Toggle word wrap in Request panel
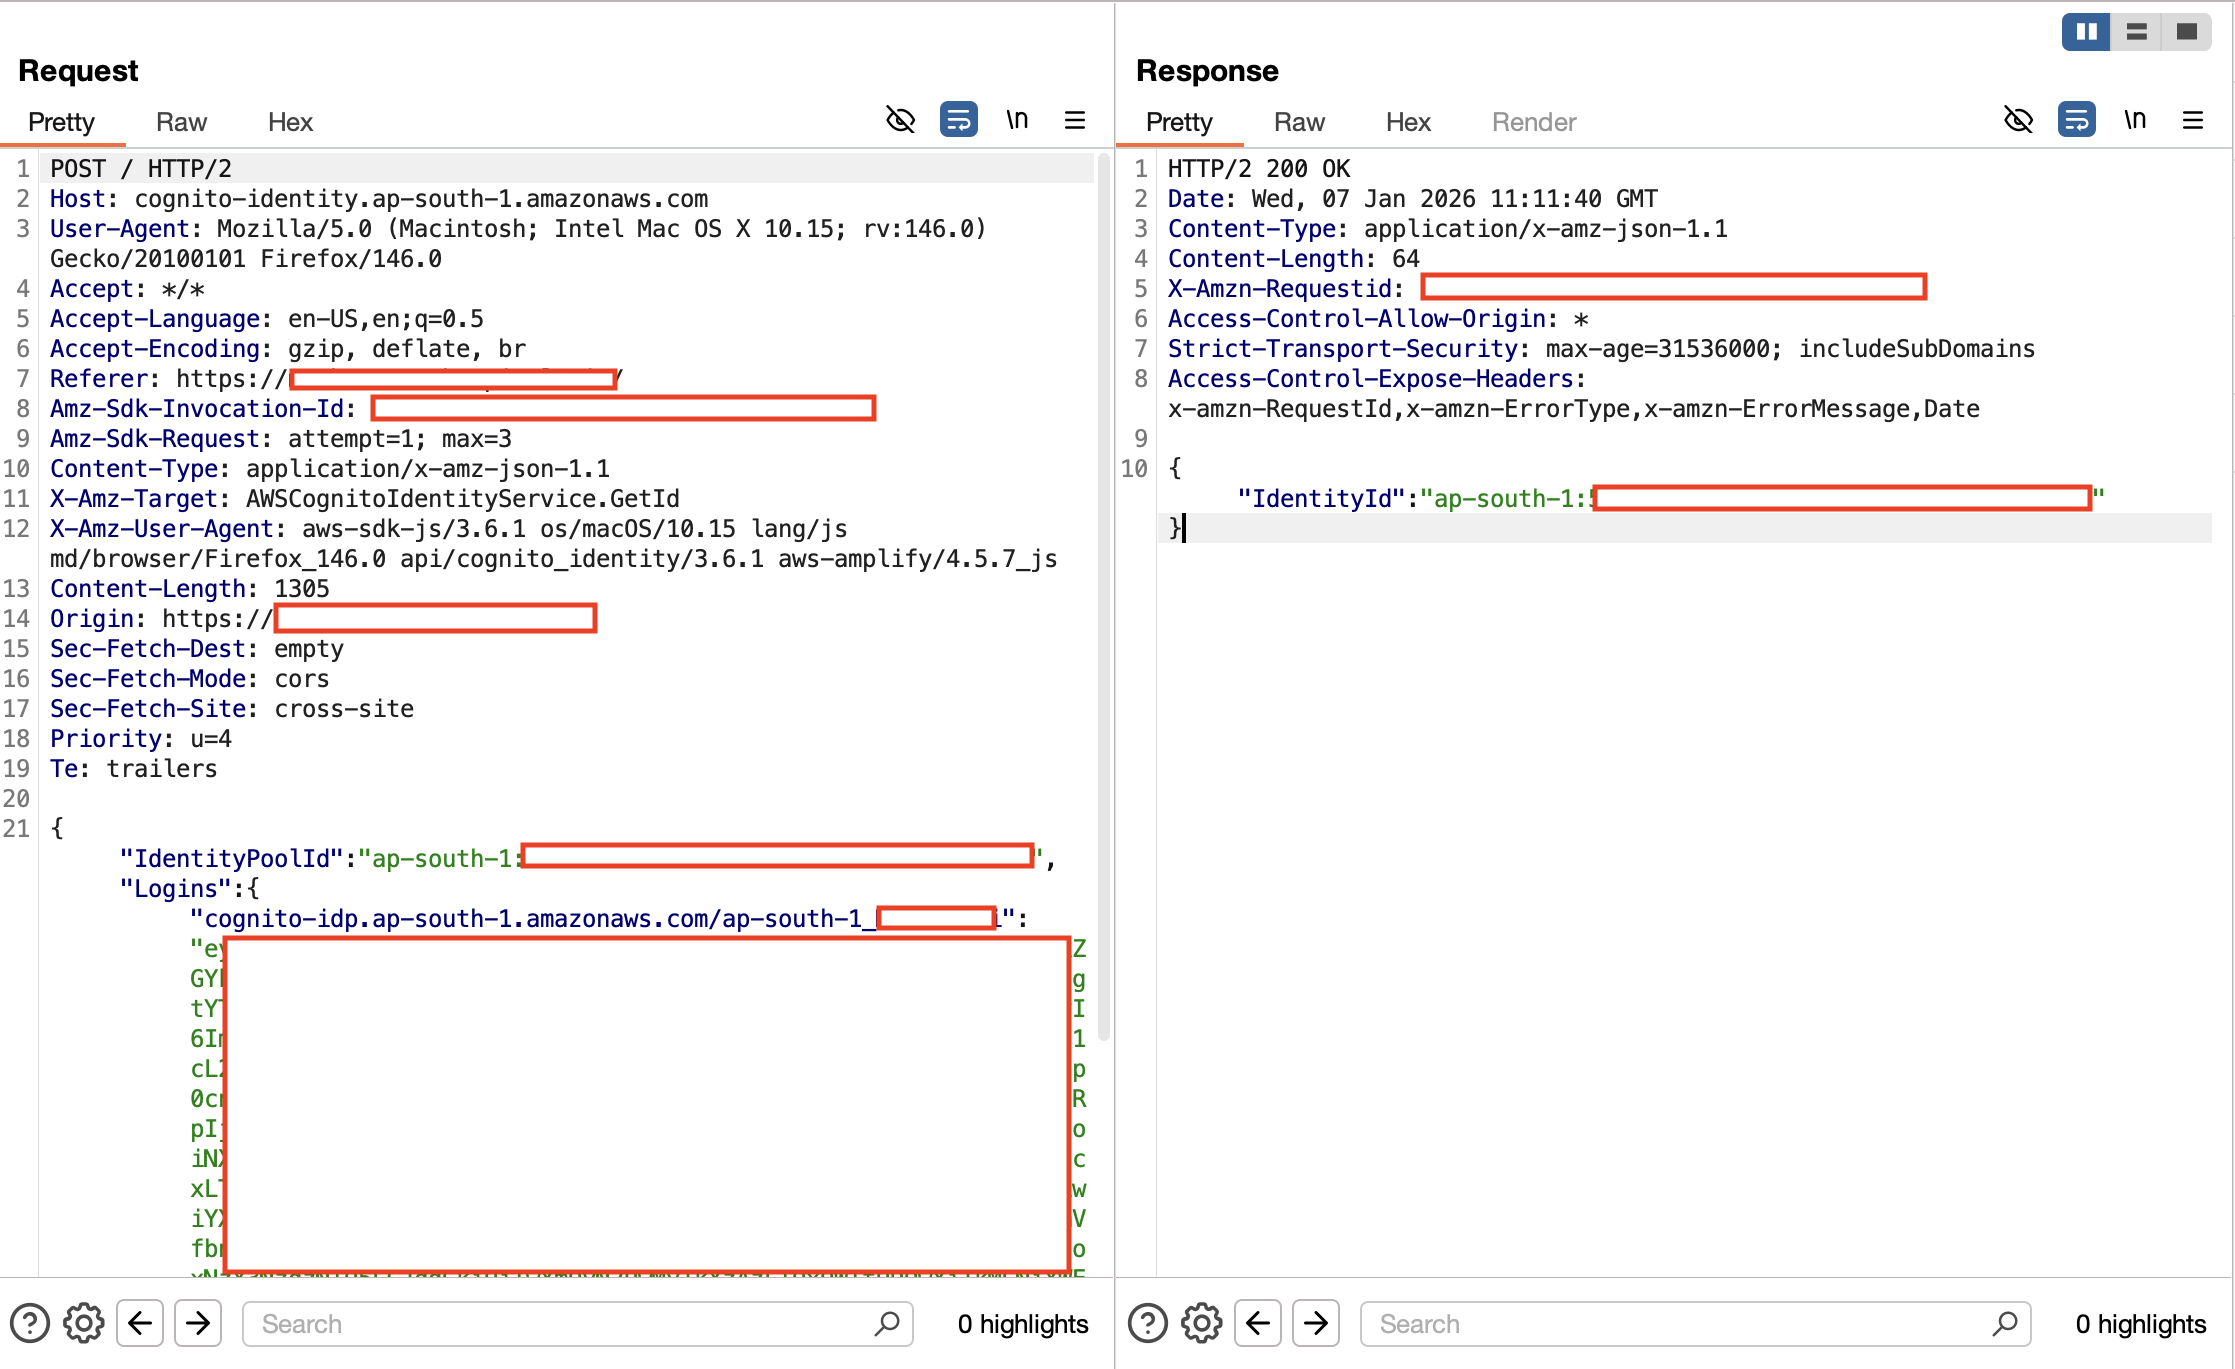2235x1369 pixels. tap(958, 120)
